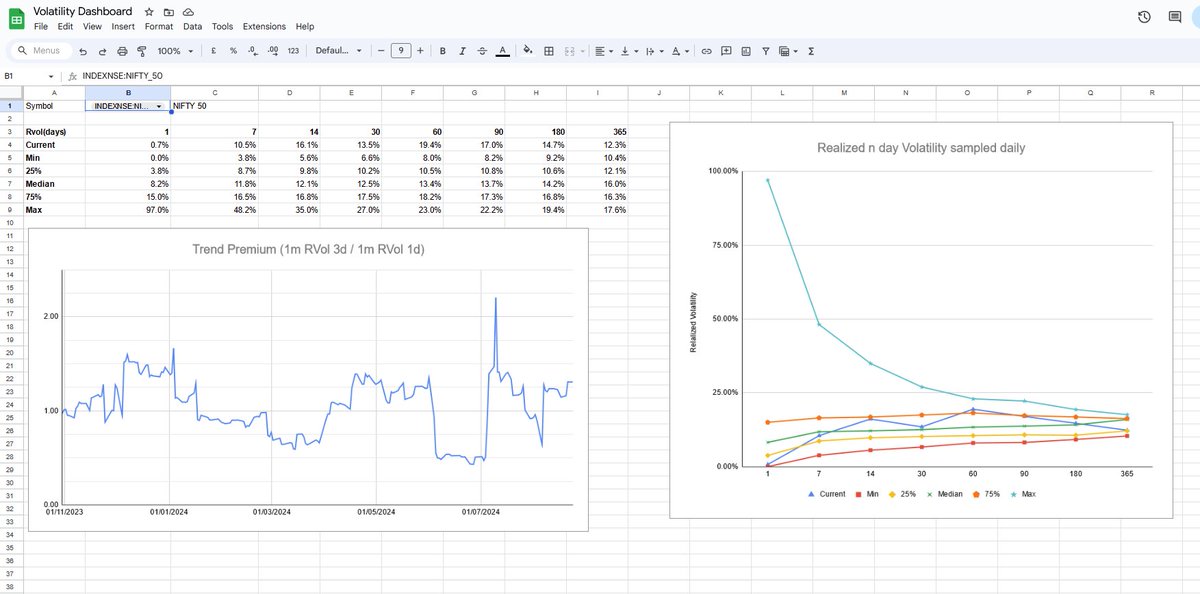Decrease font size with minus
The image size is (1200, 594).
point(381,51)
